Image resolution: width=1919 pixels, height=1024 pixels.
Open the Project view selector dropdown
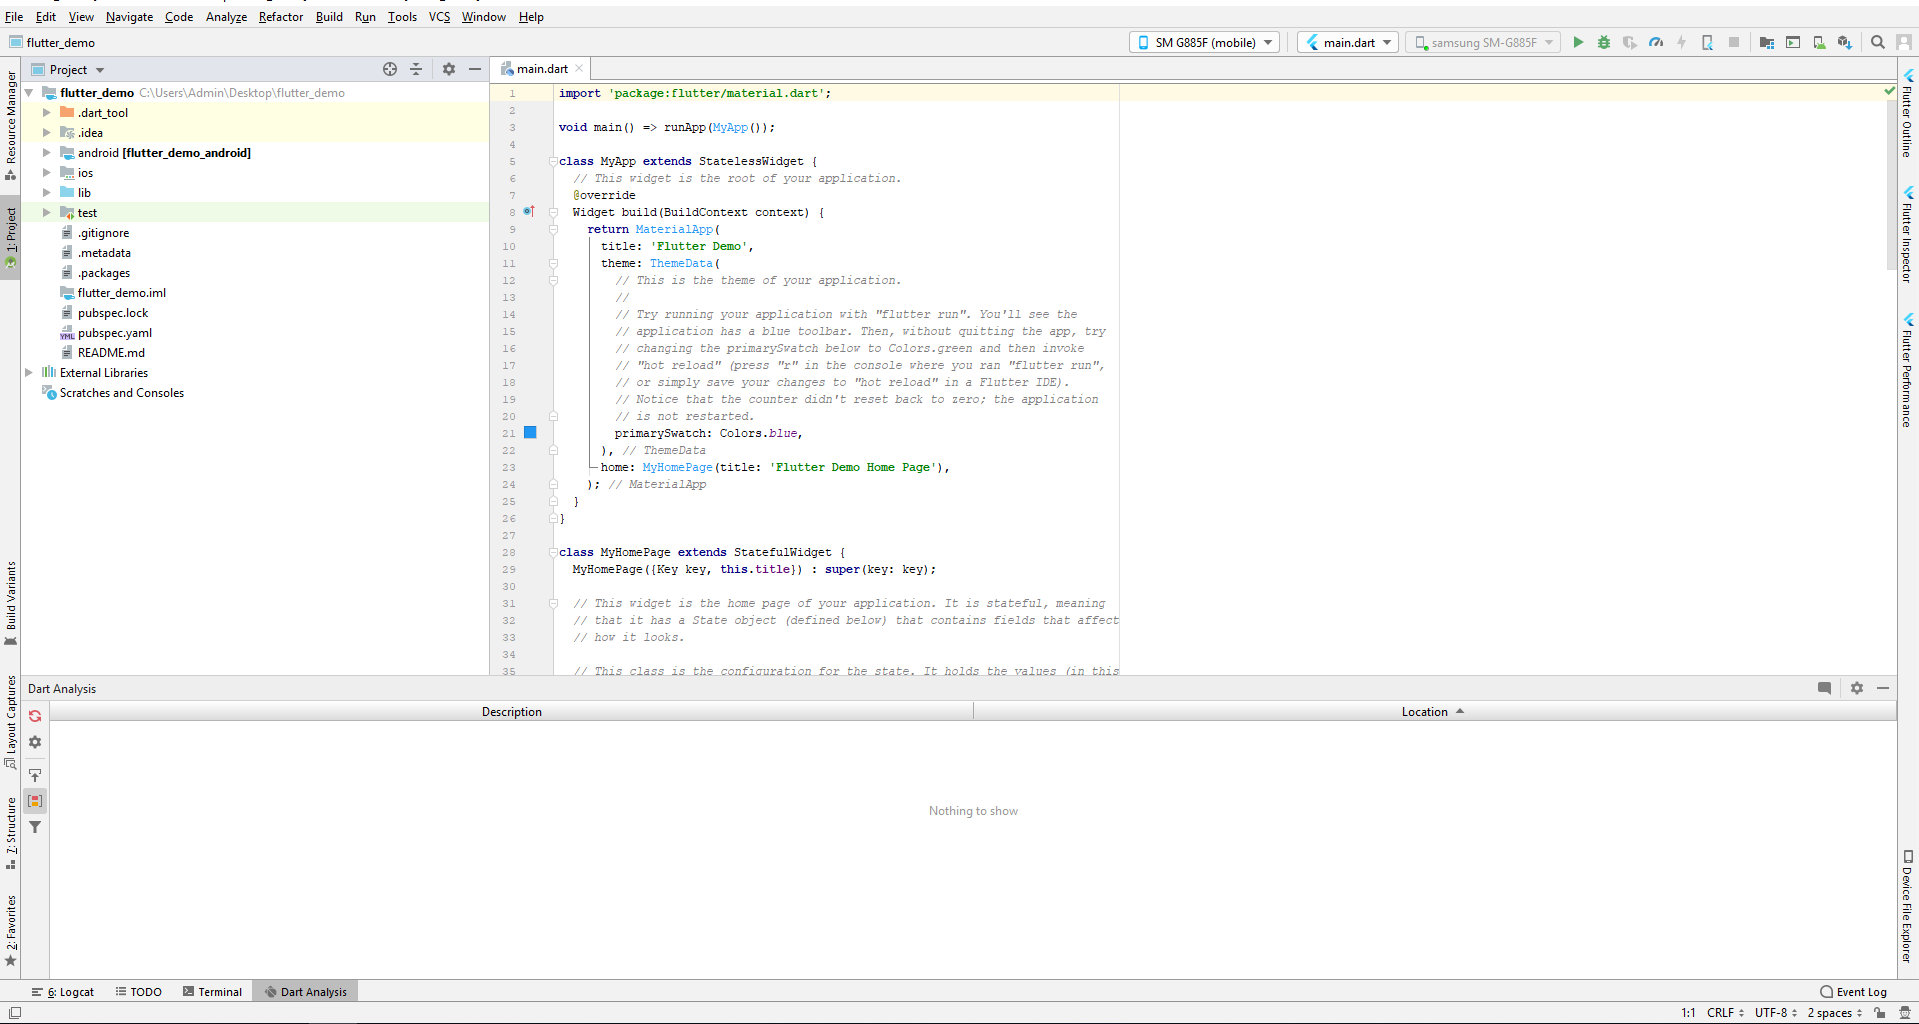click(x=68, y=69)
